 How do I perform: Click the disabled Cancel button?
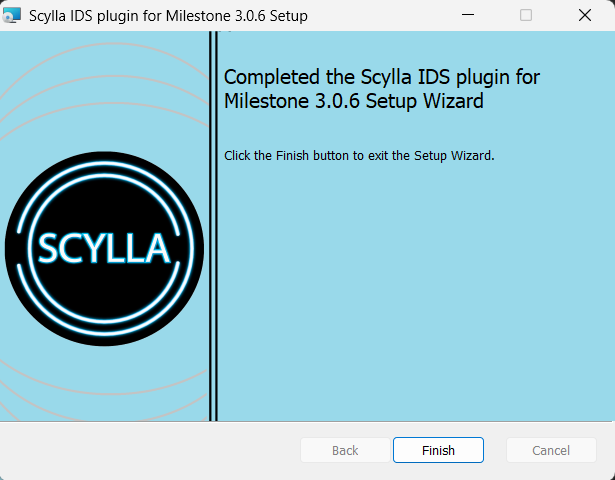[x=551, y=450]
